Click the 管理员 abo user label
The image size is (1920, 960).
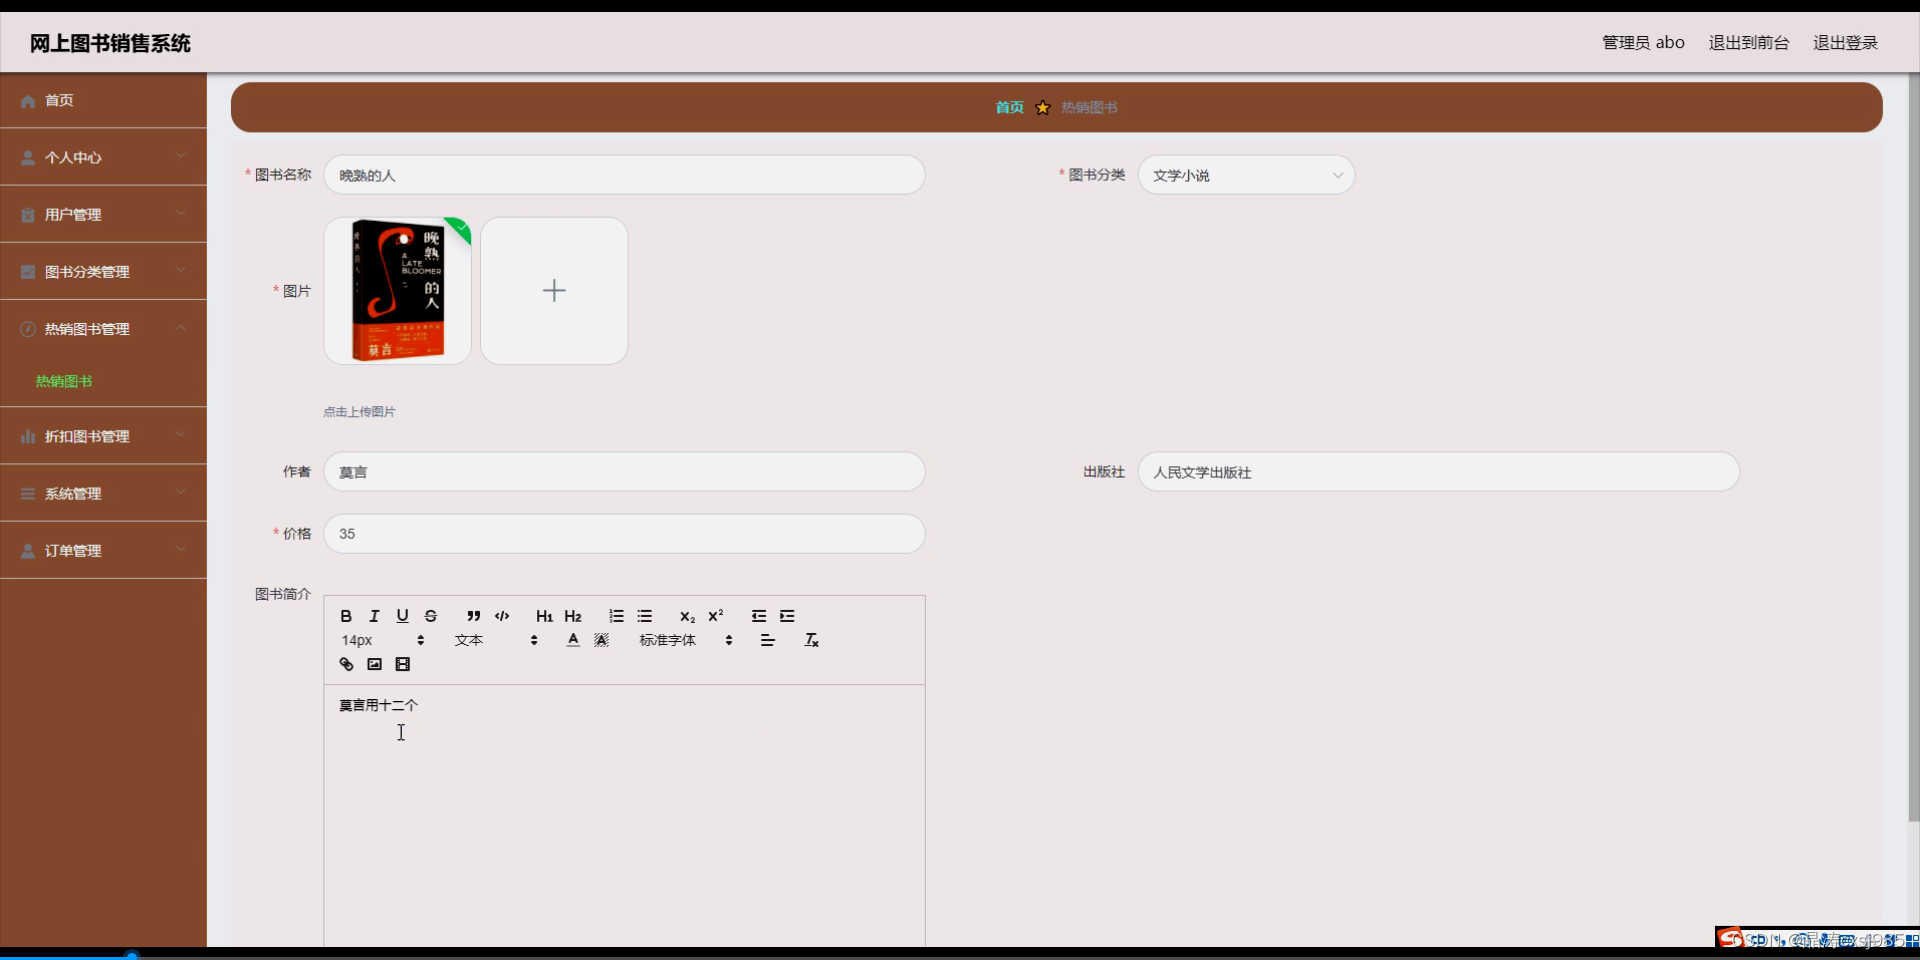click(x=1643, y=42)
